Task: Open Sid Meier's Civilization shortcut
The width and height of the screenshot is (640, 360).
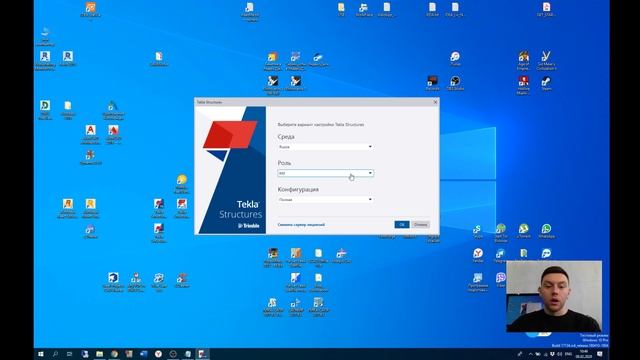Action: pyautogui.click(x=546, y=60)
